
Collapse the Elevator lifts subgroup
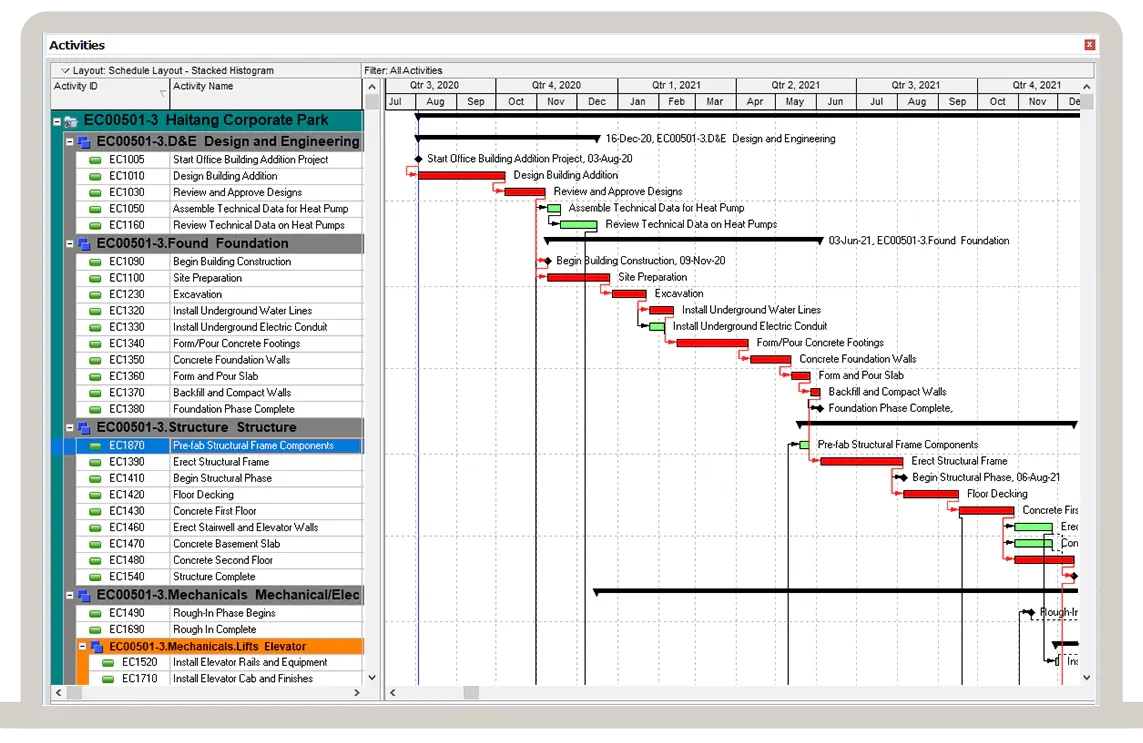(x=82, y=647)
